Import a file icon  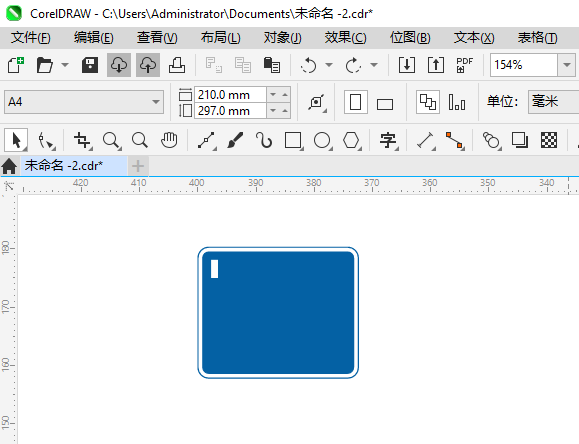pos(407,65)
